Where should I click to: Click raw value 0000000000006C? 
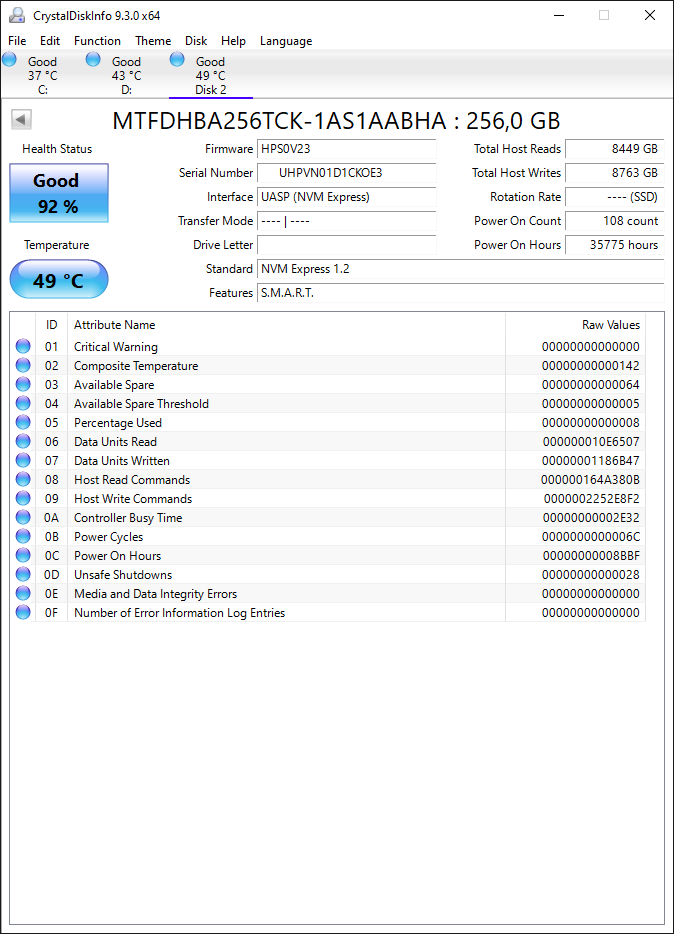591,537
